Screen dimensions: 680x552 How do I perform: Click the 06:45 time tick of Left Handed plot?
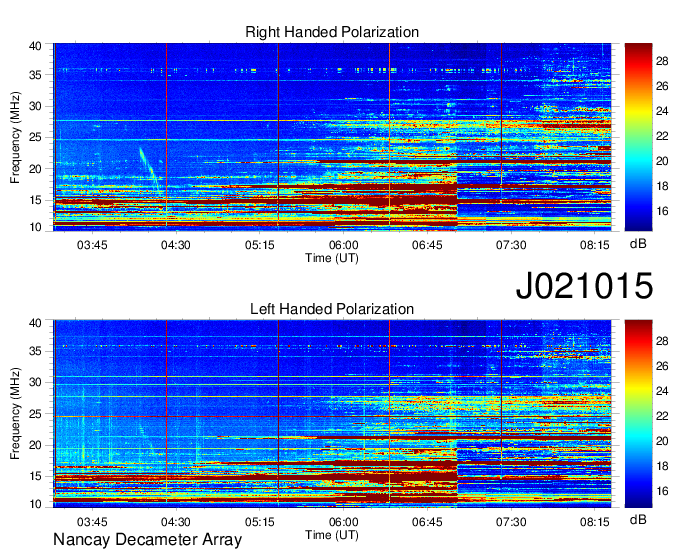(427, 522)
